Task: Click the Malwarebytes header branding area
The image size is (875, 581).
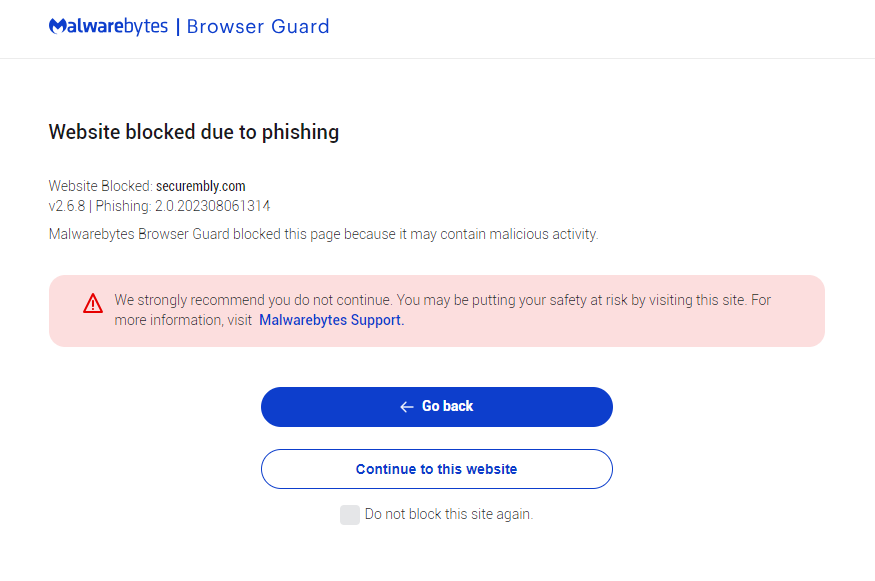Action: click(x=180, y=26)
